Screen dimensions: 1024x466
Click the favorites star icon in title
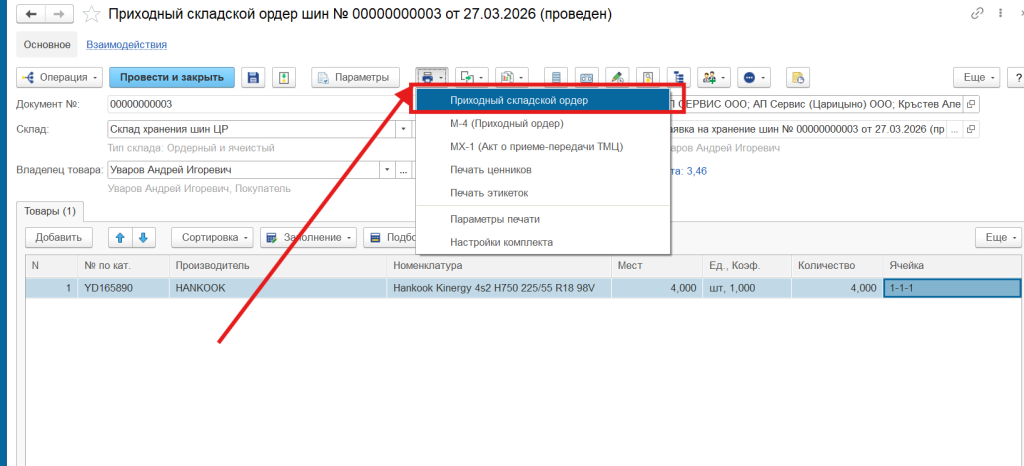[91, 14]
